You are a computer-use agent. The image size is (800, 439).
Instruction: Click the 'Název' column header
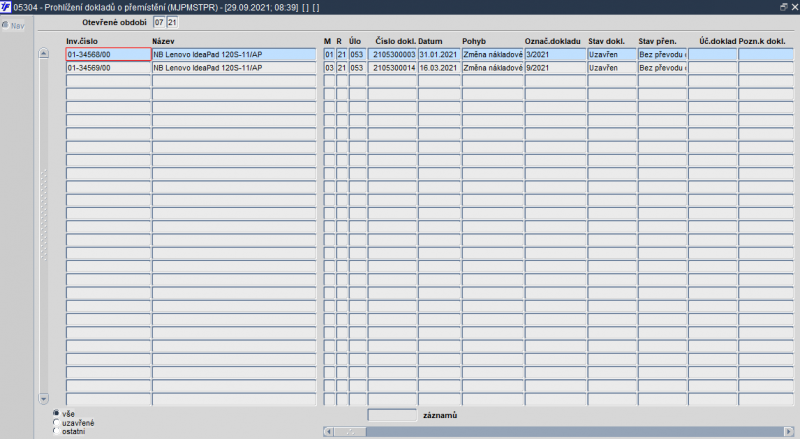(x=163, y=41)
